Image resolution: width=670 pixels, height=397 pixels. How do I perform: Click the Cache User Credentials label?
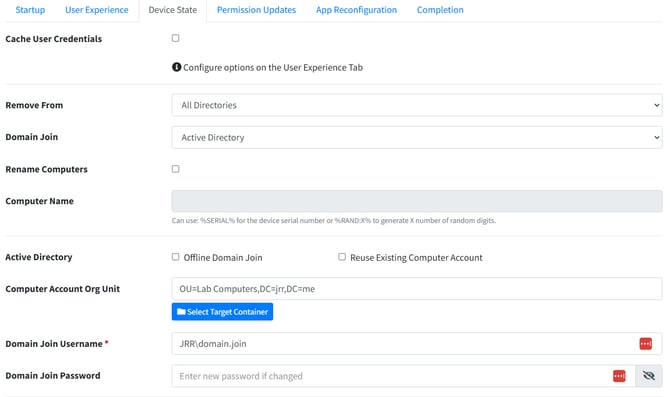pos(53,39)
